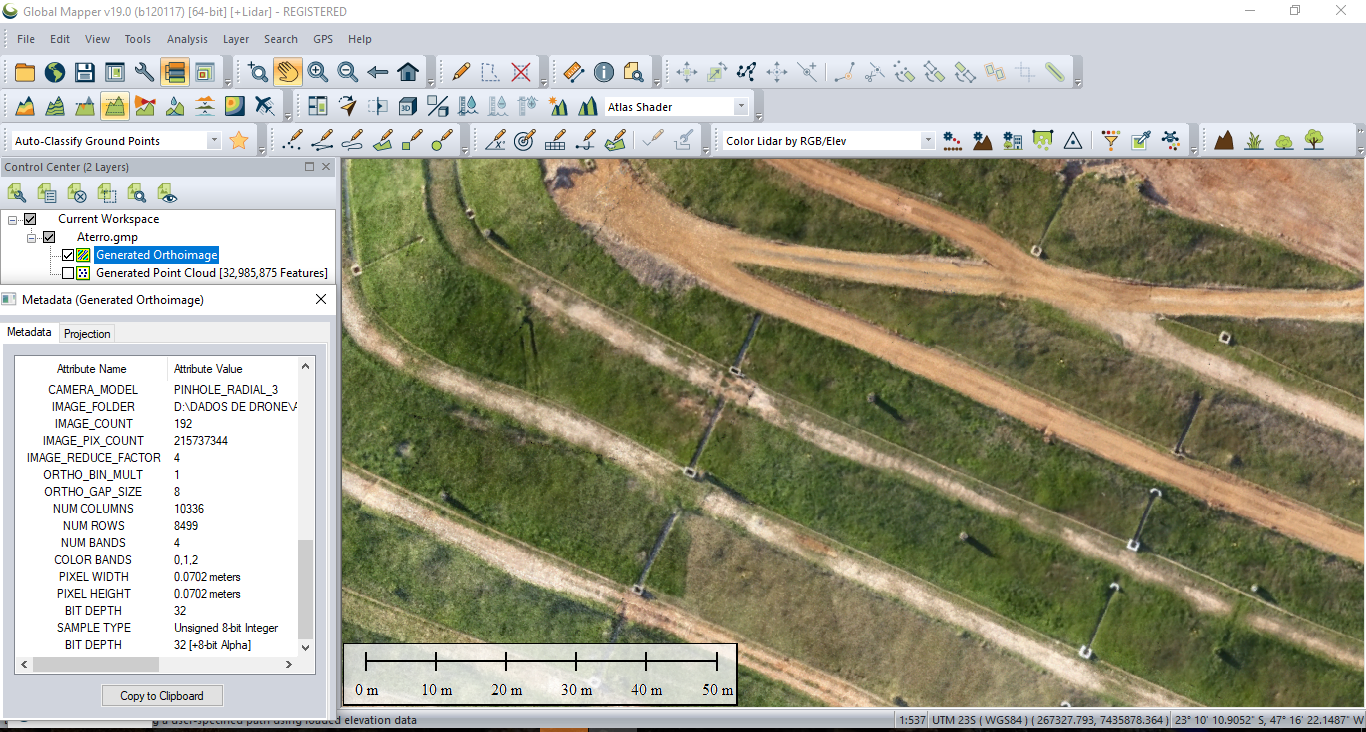The width and height of the screenshot is (1366, 732).
Task: Uncheck the Generated Orthoimage layer checkbox
Action: pos(68,255)
